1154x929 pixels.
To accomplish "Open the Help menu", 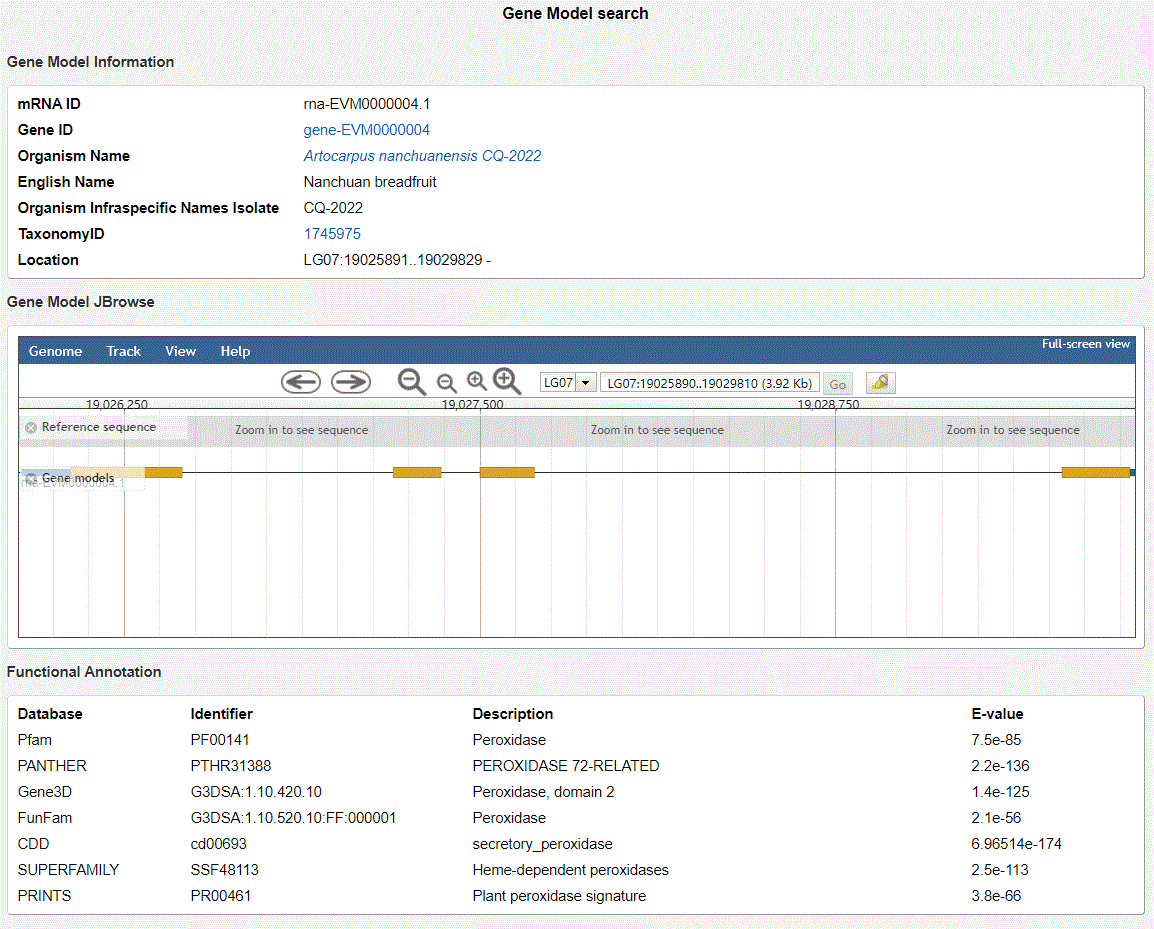I will 235,351.
